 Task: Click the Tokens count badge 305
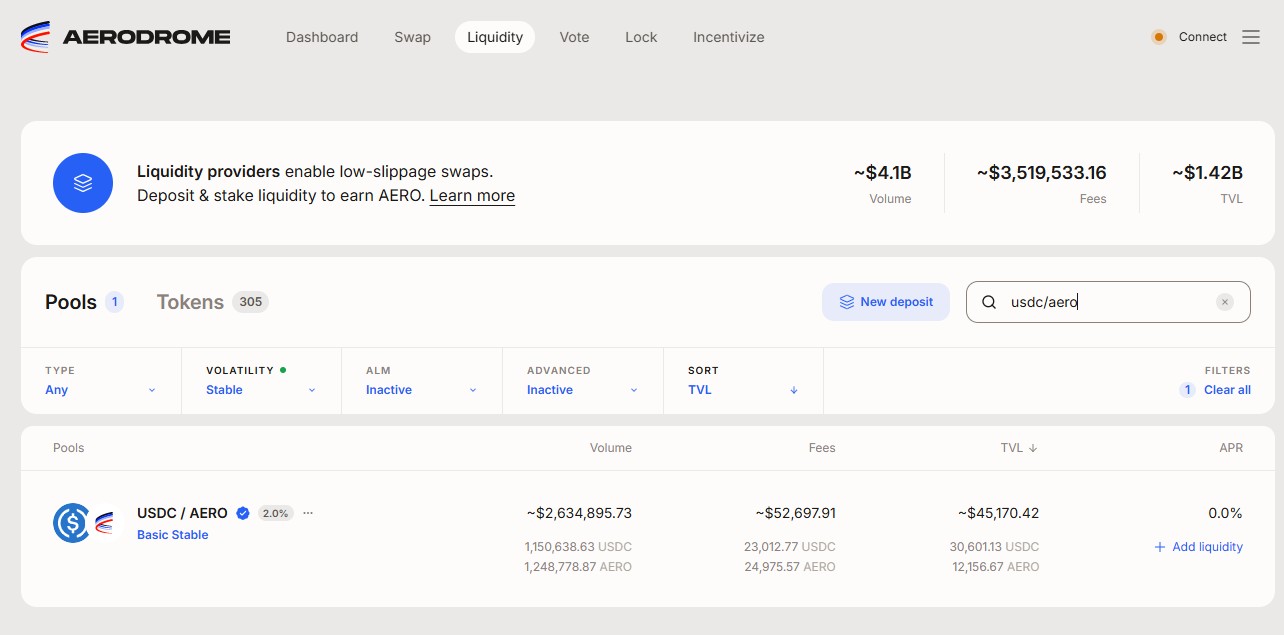tap(250, 302)
